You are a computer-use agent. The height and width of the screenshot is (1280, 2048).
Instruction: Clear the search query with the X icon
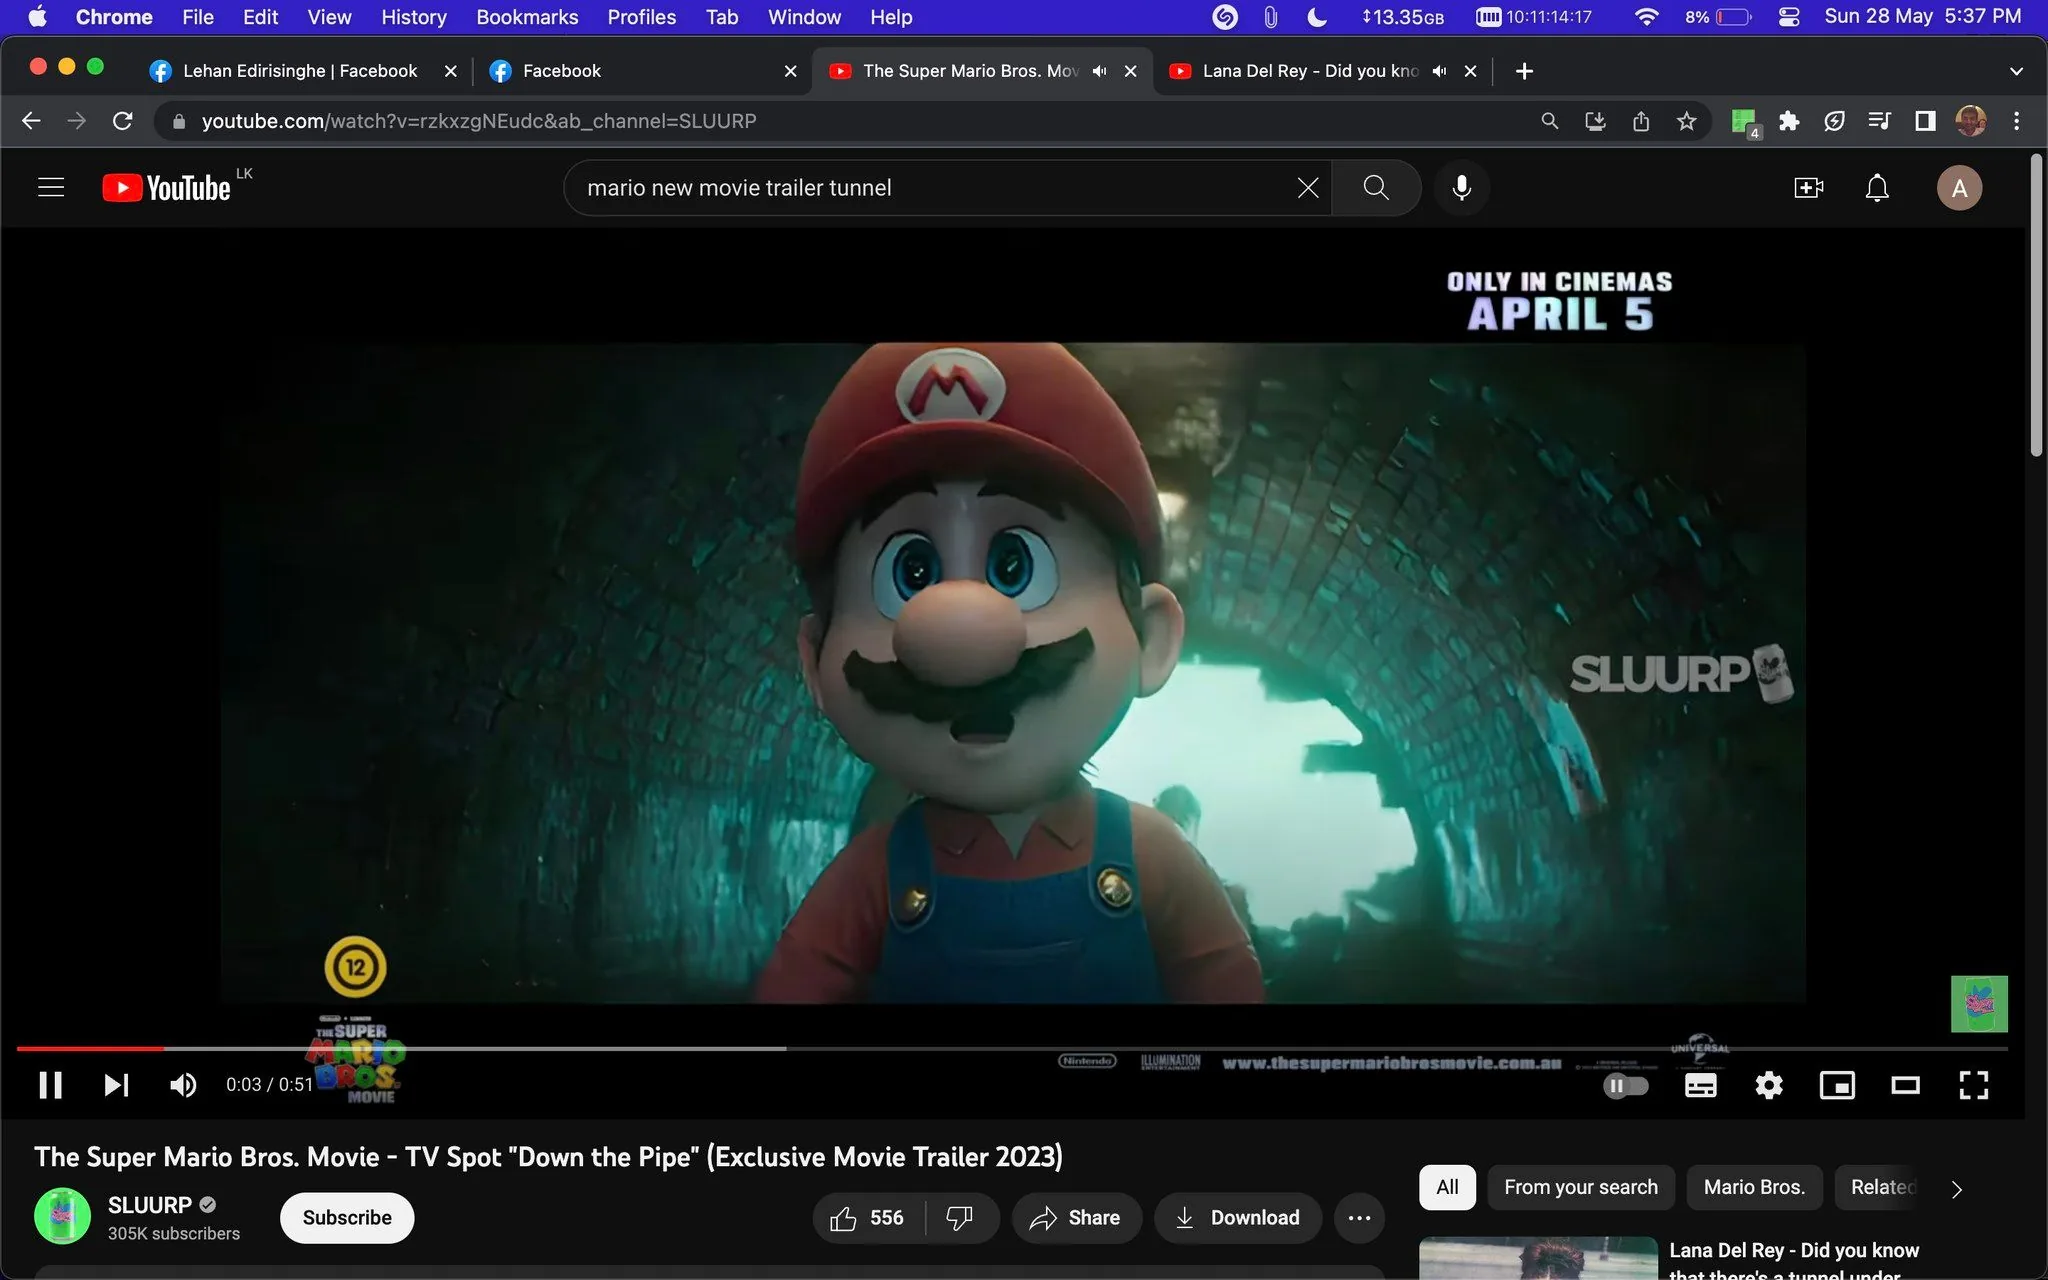(x=1307, y=187)
